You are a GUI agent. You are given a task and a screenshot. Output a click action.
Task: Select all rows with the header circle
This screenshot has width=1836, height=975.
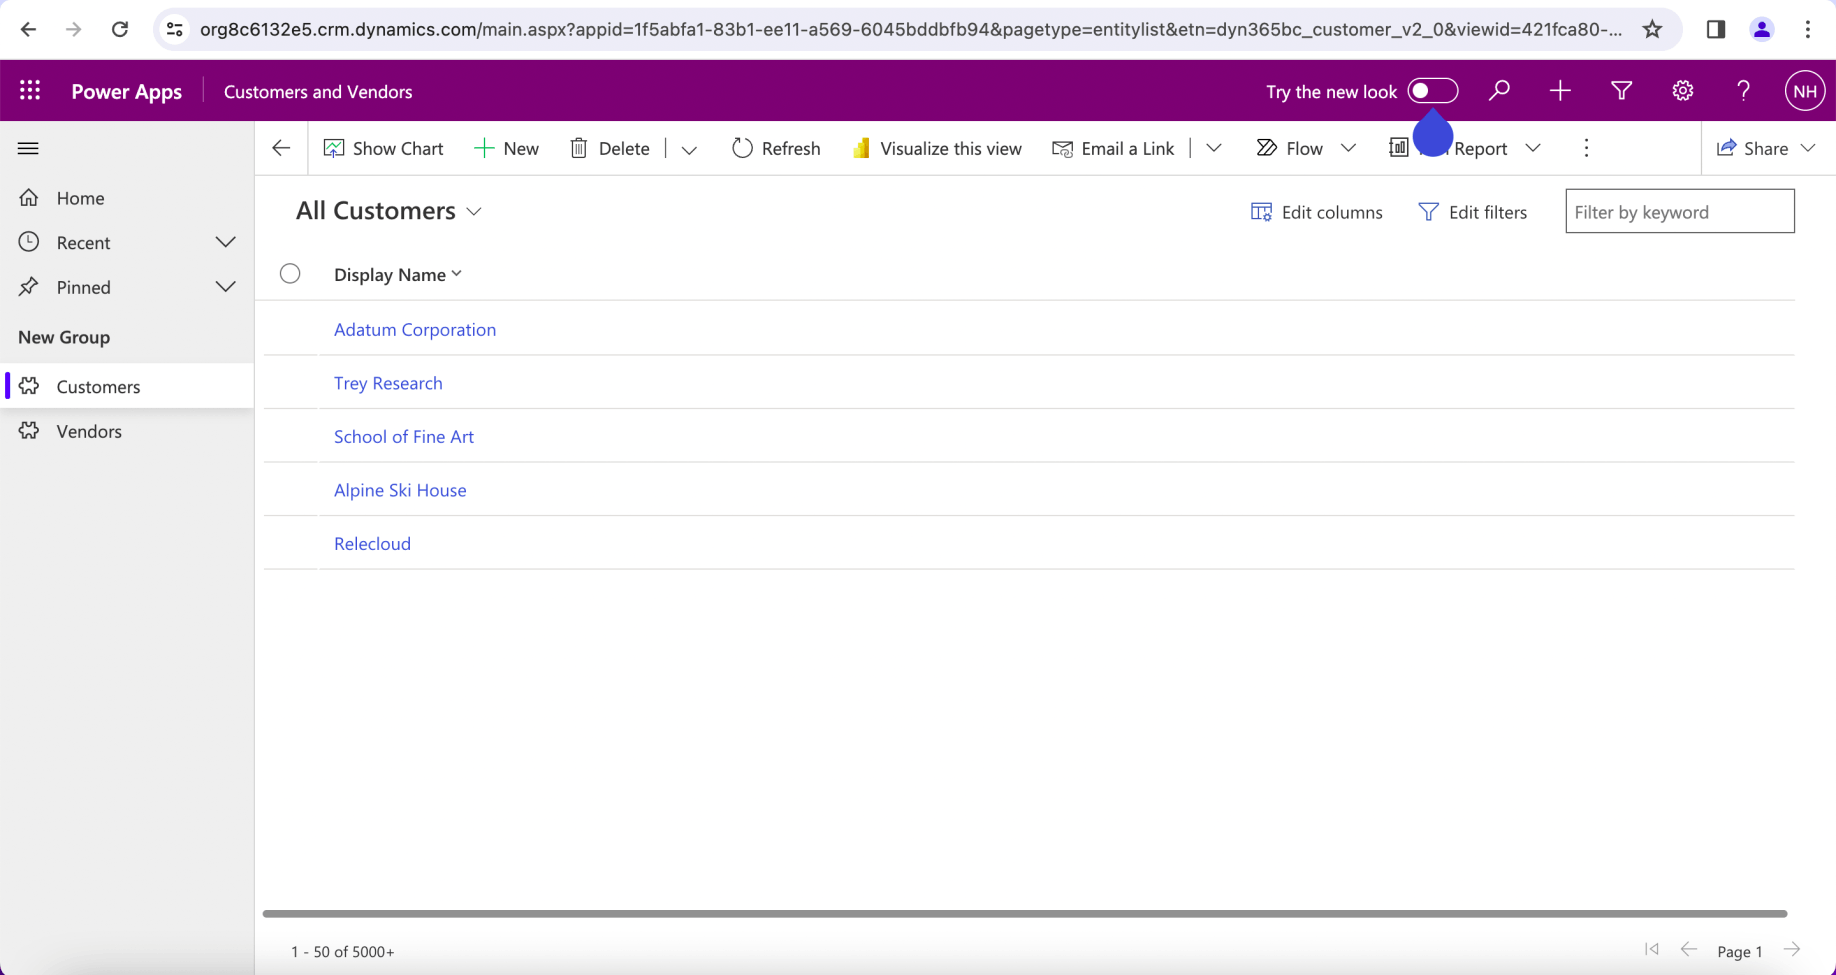(x=290, y=274)
